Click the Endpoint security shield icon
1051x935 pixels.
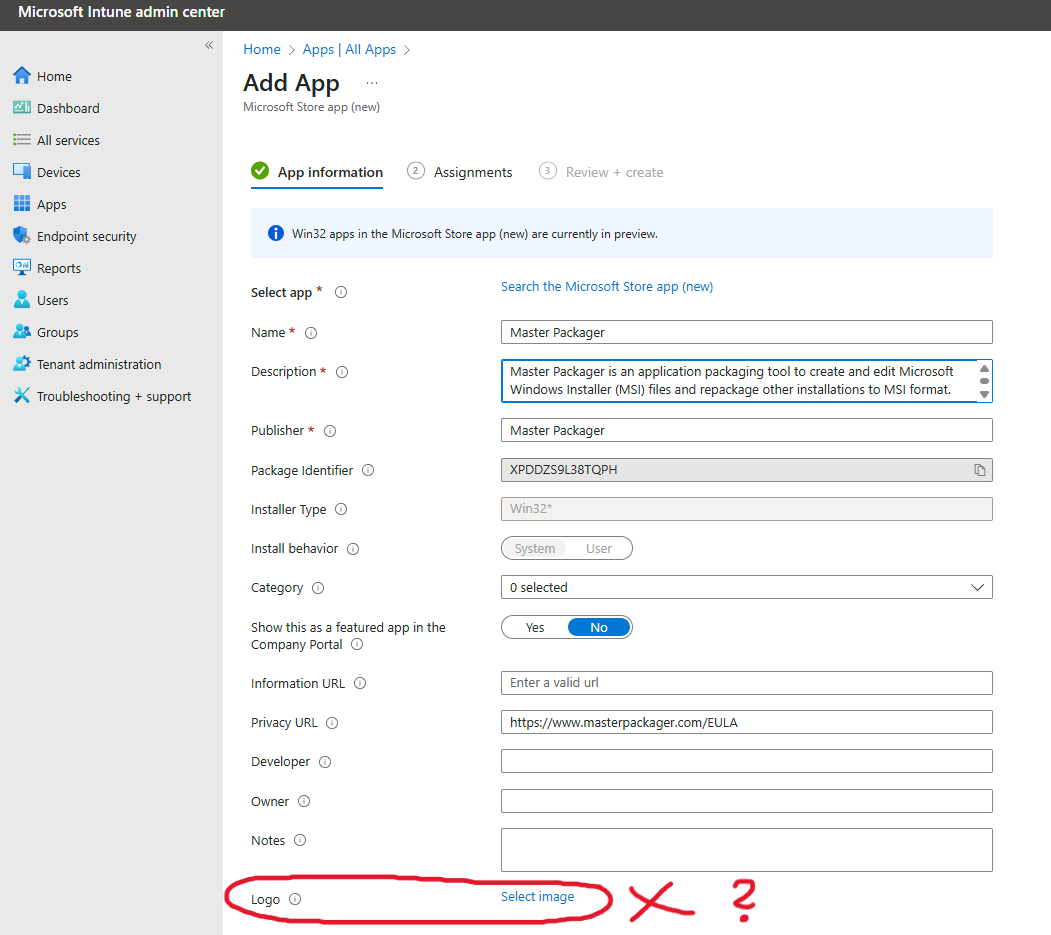pos(21,235)
